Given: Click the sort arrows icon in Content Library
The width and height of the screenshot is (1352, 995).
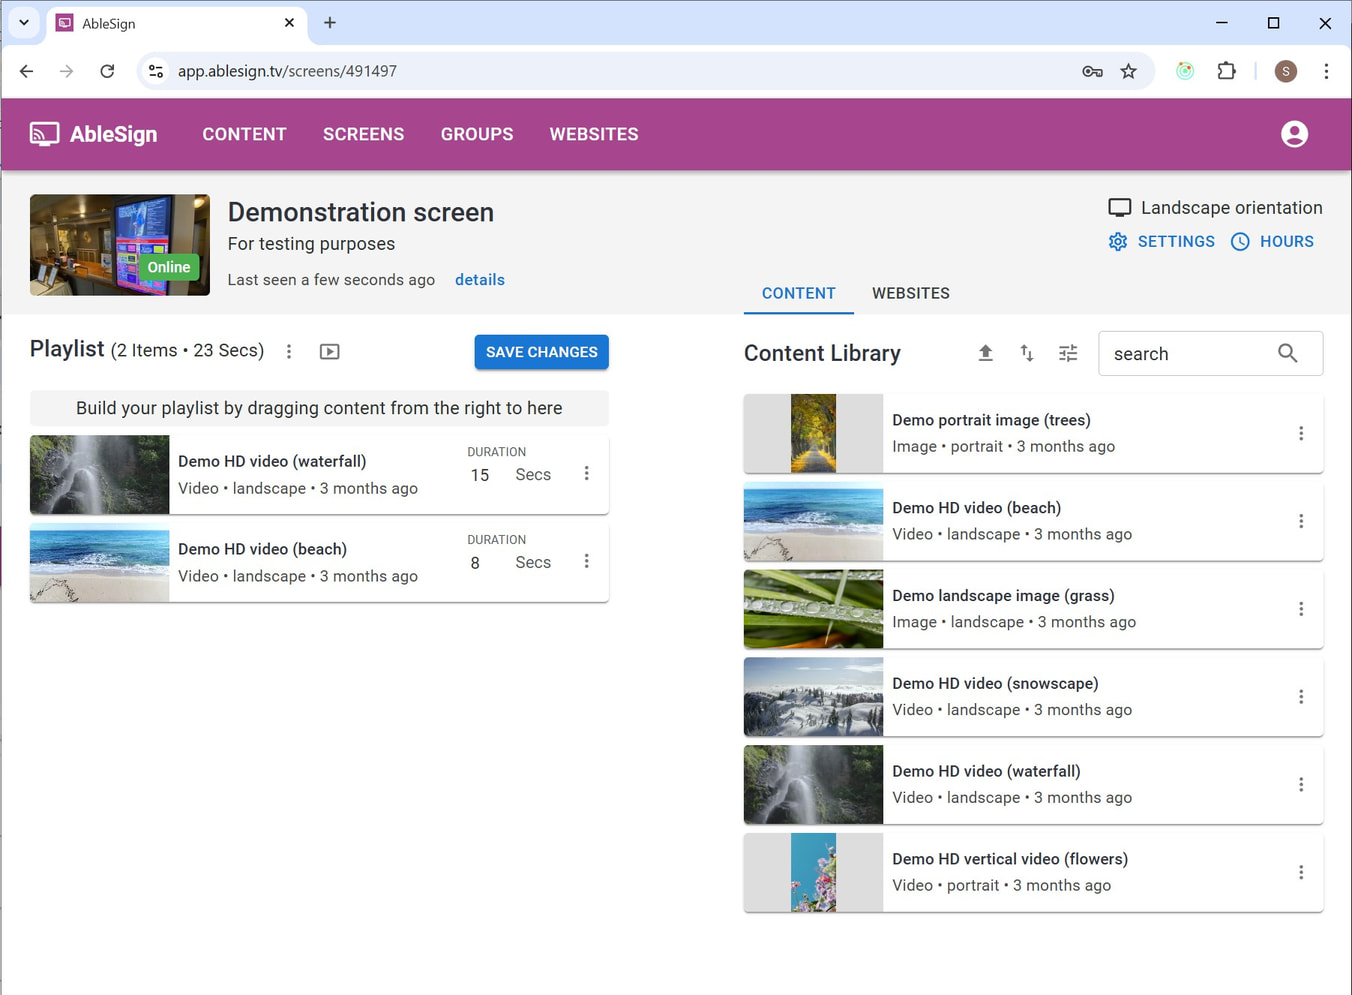Looking at the screenshot, I should click(1026, 353).
